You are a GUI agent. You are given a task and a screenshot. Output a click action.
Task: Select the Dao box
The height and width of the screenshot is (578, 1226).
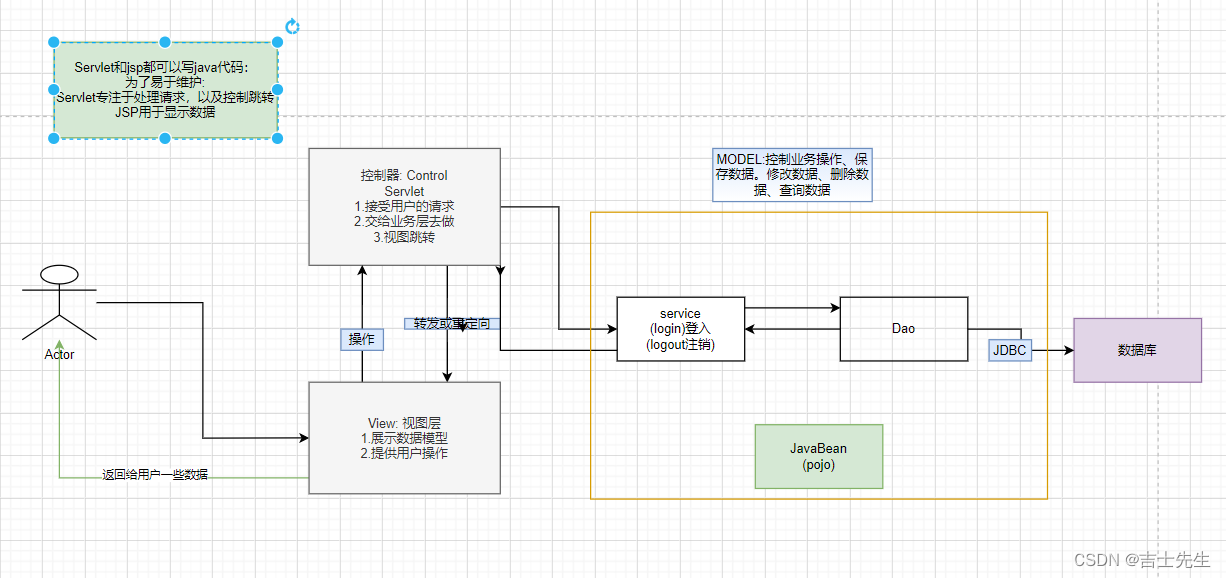pyautogui.click(x=903, y=328)
